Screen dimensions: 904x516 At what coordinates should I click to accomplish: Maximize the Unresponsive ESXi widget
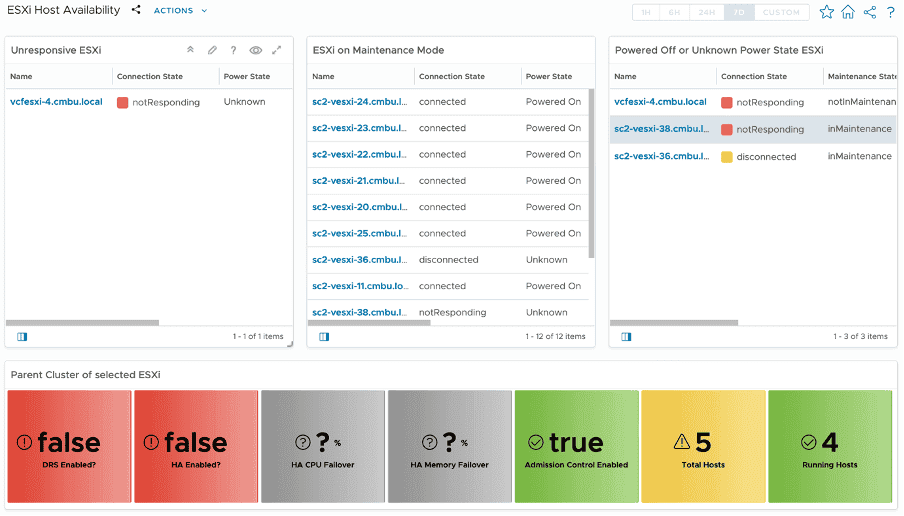pyautogui.click(x=277, y=50)
